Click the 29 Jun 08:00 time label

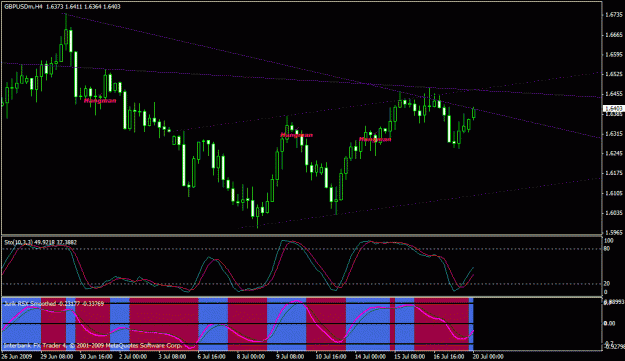point(57,357)
